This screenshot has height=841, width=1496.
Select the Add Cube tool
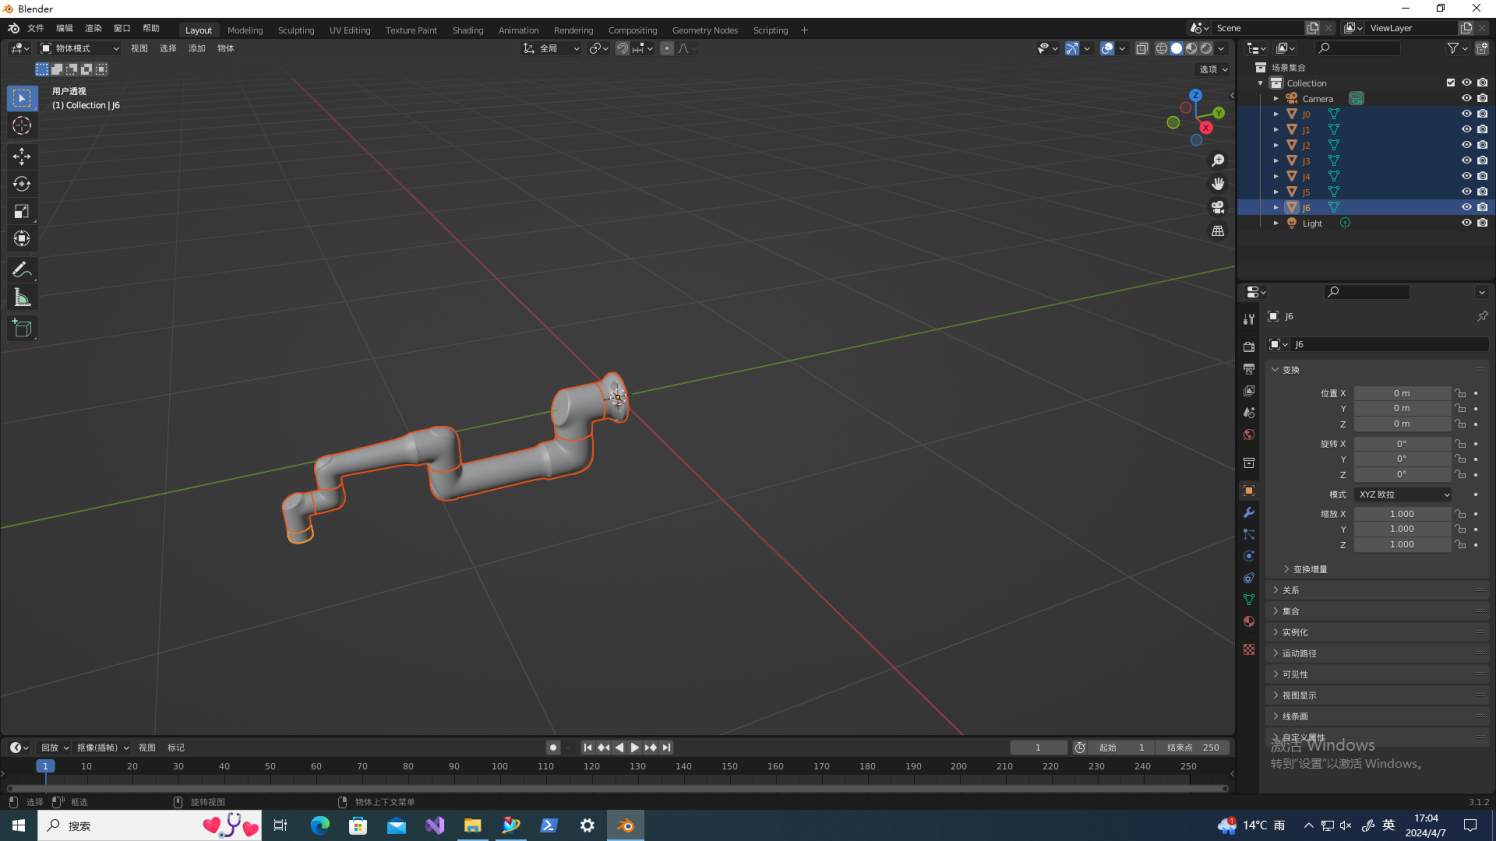(22, 328)
